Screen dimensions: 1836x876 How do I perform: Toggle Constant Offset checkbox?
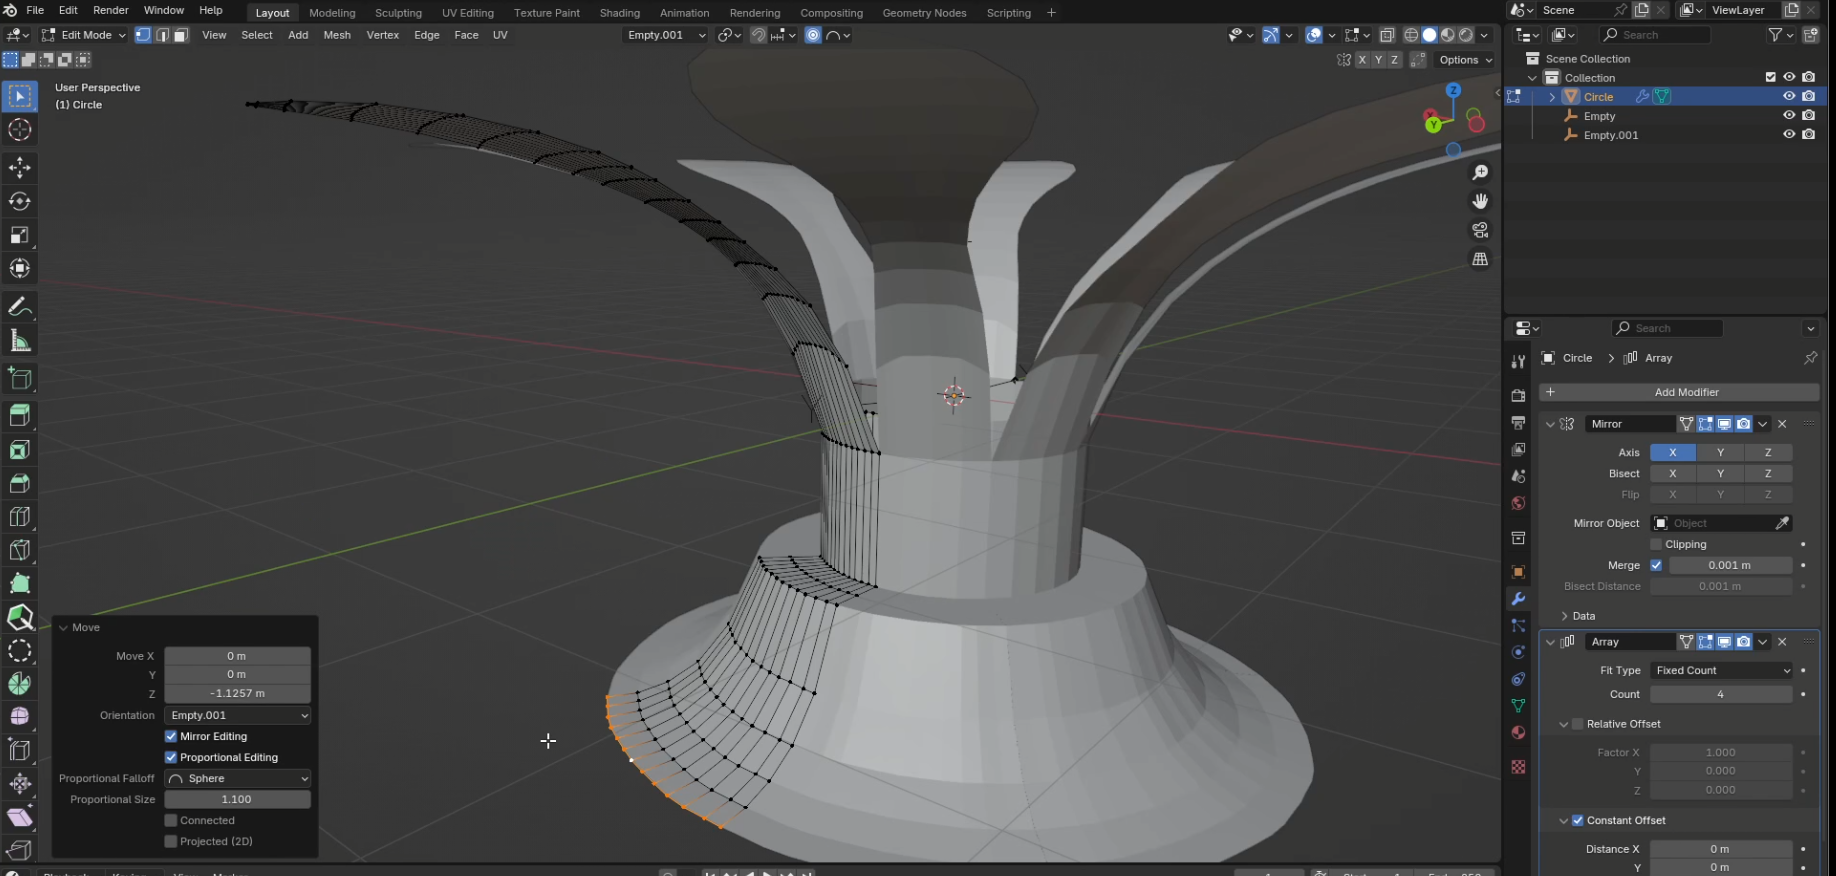[1578, 820]
